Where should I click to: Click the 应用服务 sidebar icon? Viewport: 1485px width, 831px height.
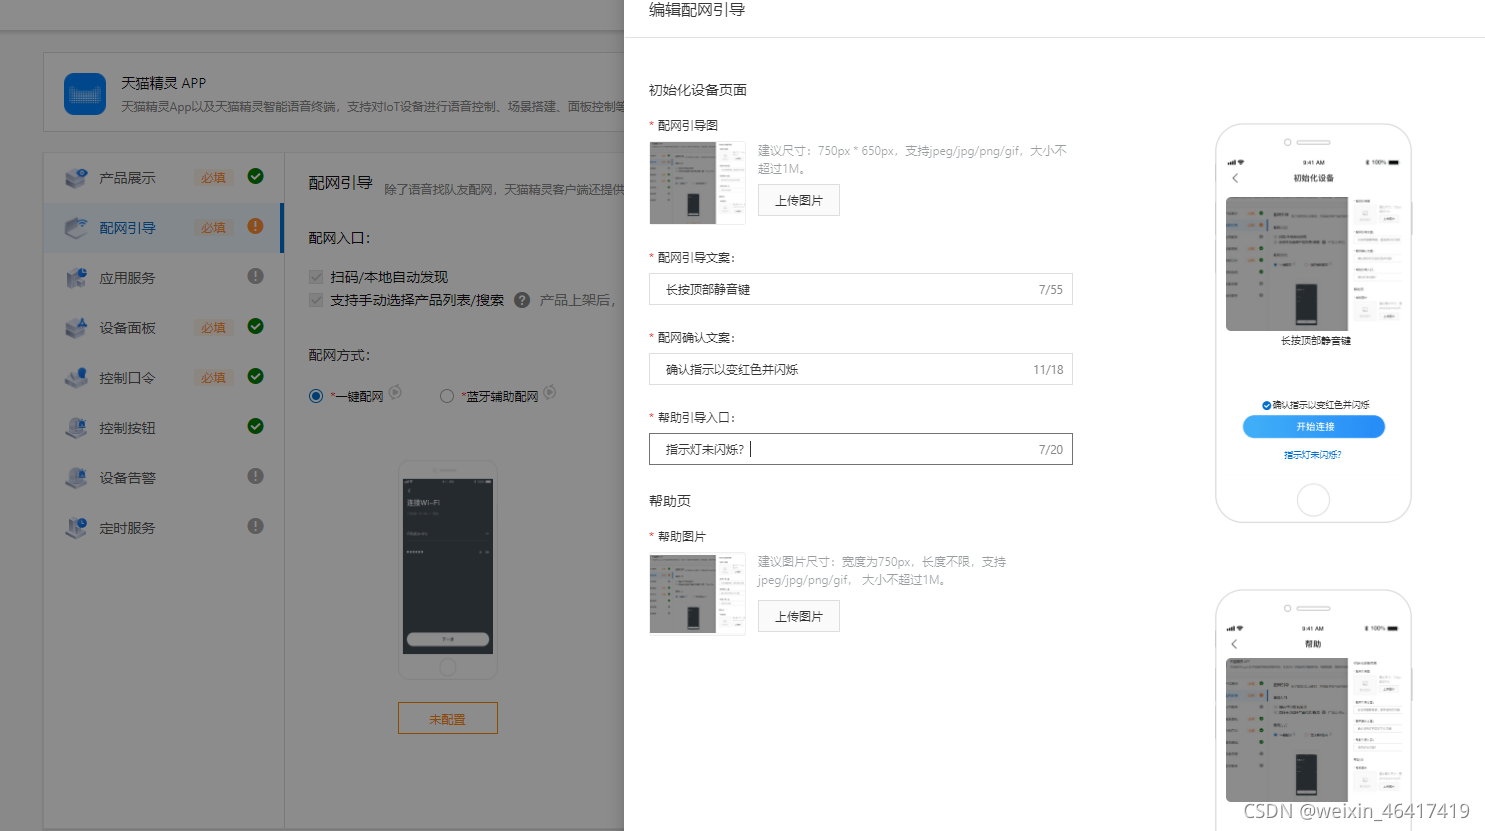tap(76, 278)
